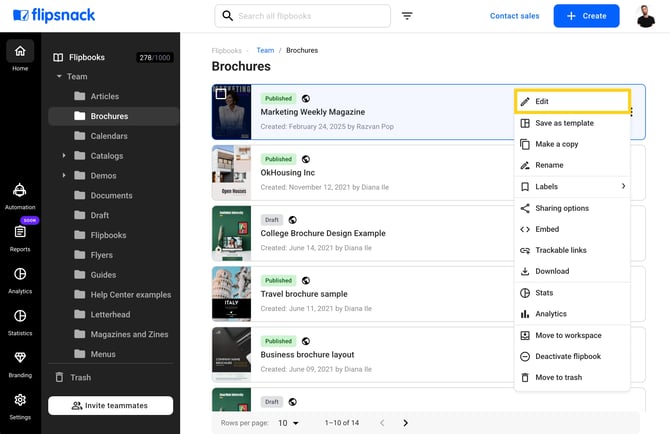
Task: Collapse the Team folder tree
Action: [x=59, y=77]
